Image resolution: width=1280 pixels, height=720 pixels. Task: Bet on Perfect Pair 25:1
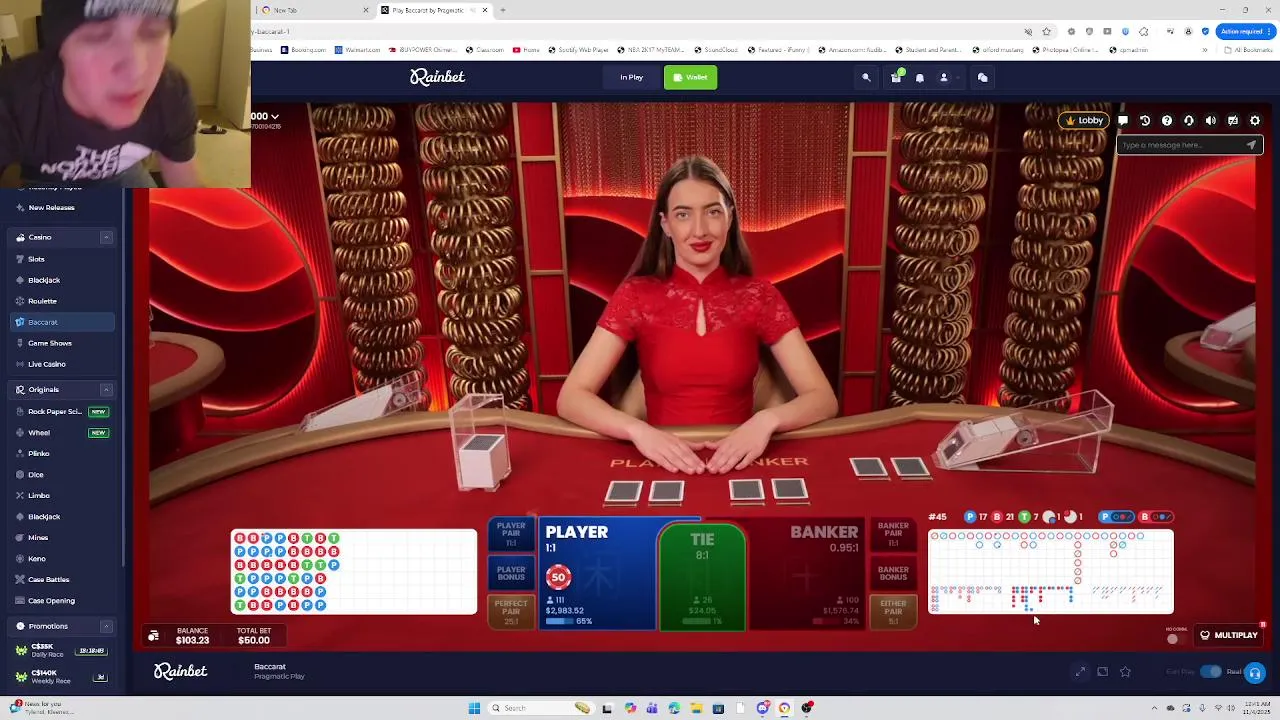click(511, 612)
